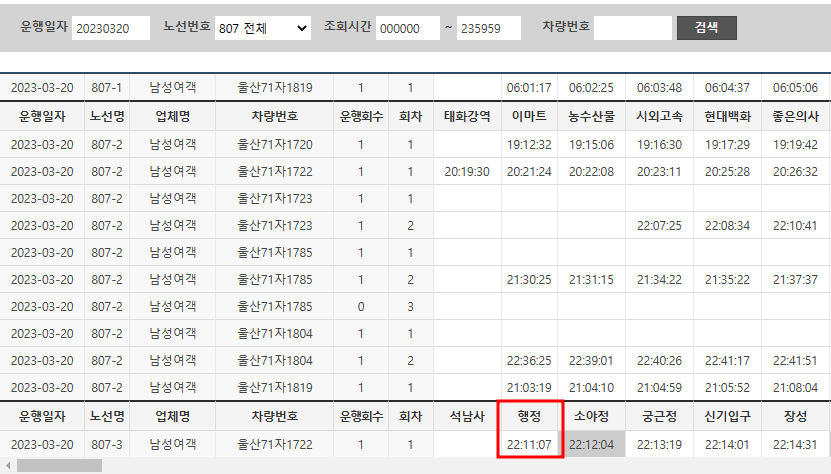Viewport: 831px width, 474px height.
Task: Click the 조회시간 end time field 235959
Action: pyautogui.click(x=488, y=29)
